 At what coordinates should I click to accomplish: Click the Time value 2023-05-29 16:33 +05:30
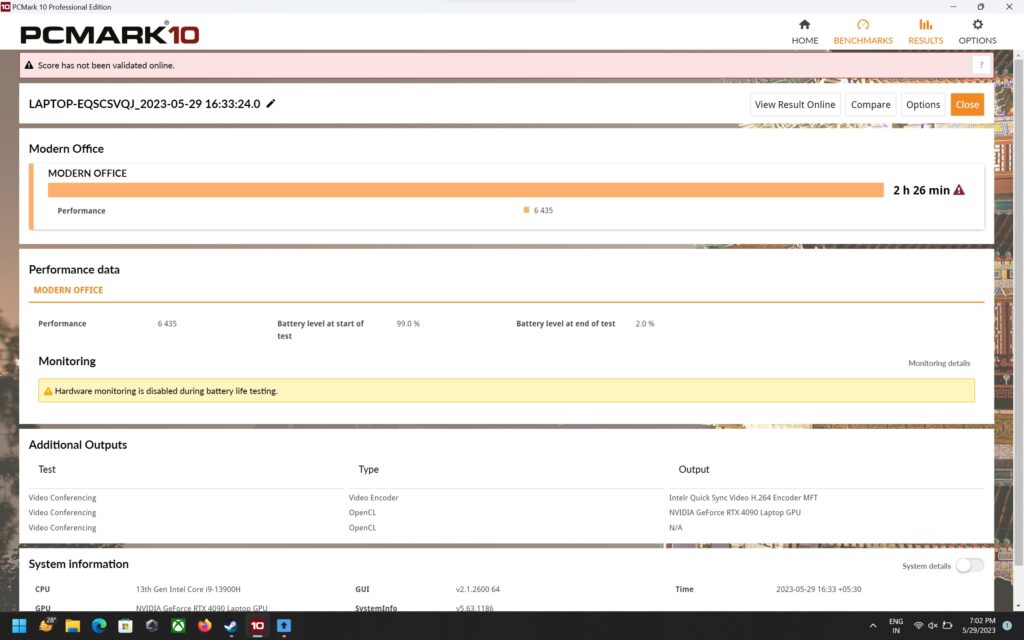pyautogui.click(x=818, y=589)
